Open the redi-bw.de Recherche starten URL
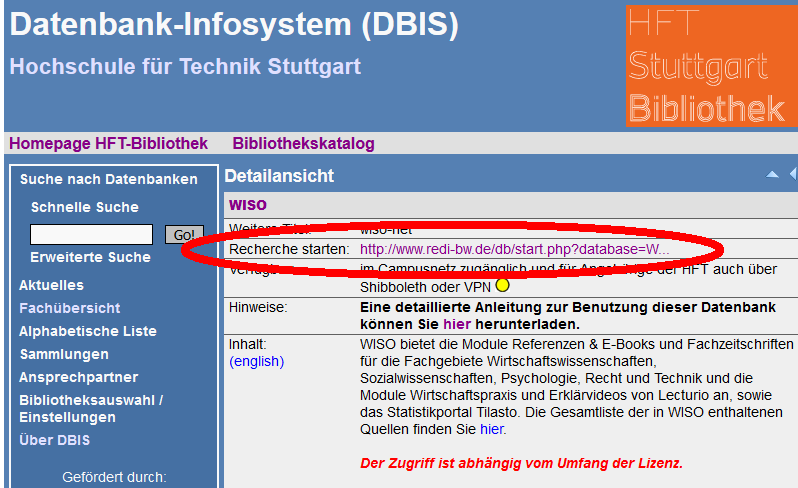Image resolution: width=798 pixels, height=488 pixels. click(x=515, y=249)
